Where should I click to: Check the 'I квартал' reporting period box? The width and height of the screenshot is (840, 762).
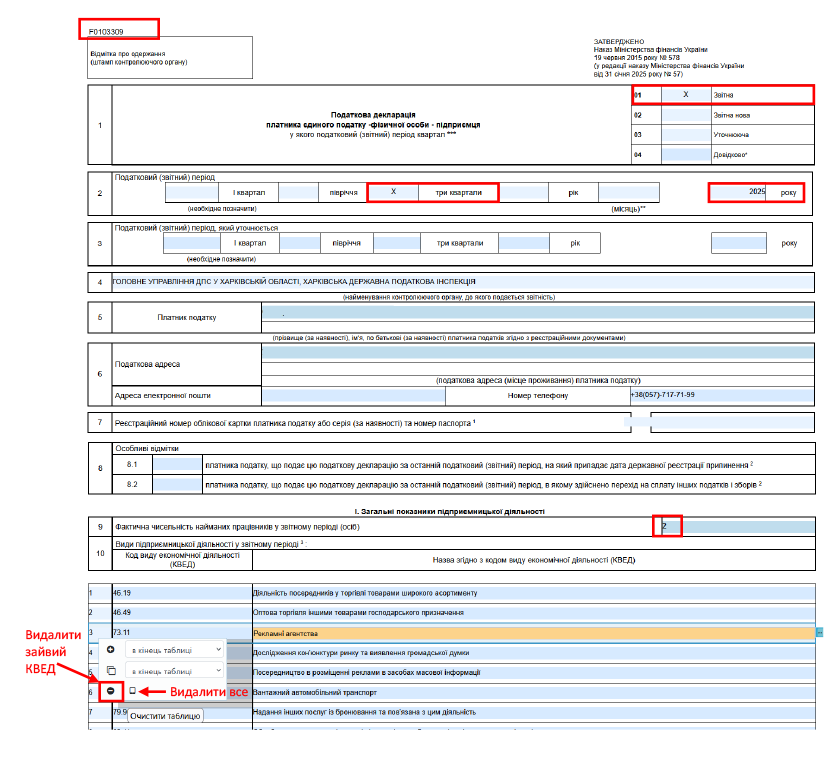click(x=192, y=192)
